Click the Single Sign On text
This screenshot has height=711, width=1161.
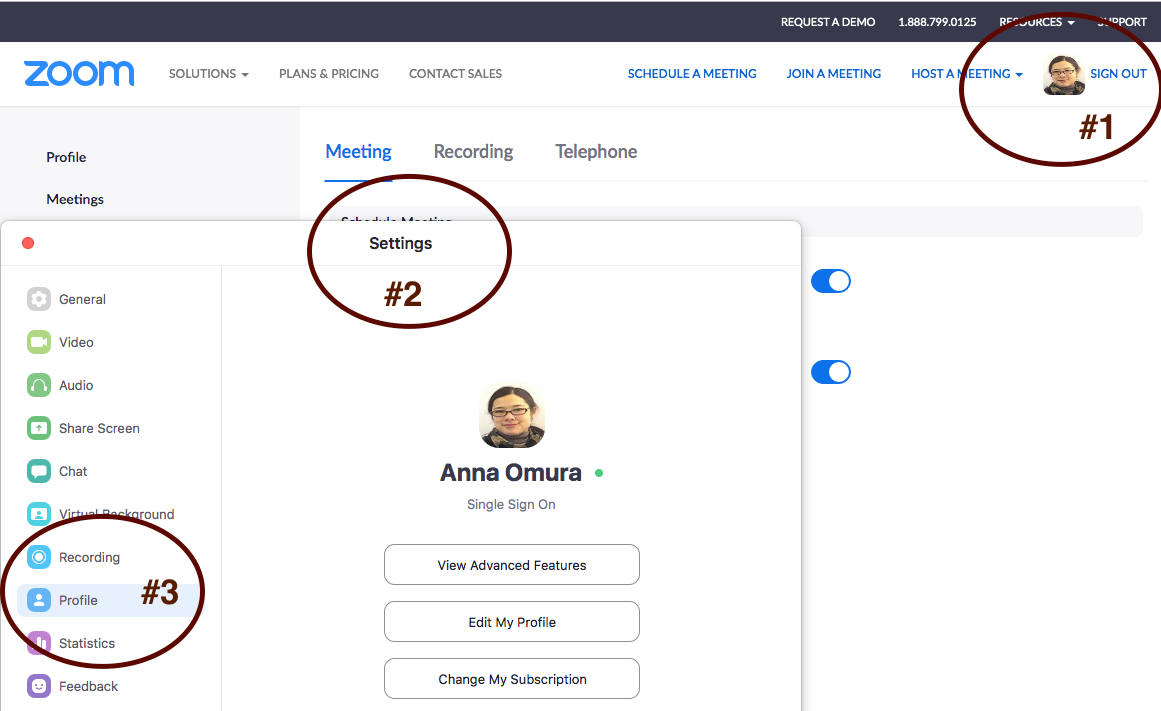click(511, 504)
